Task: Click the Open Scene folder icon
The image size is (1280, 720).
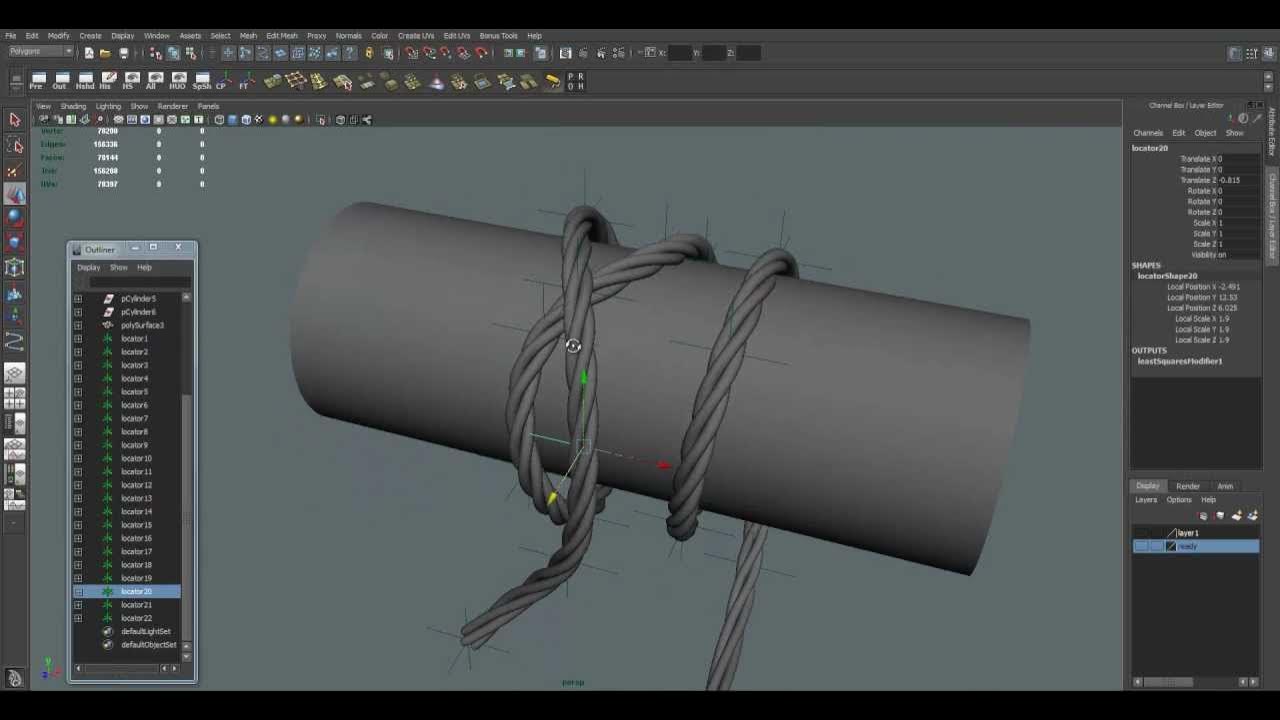Action: (x=105, y=53)
